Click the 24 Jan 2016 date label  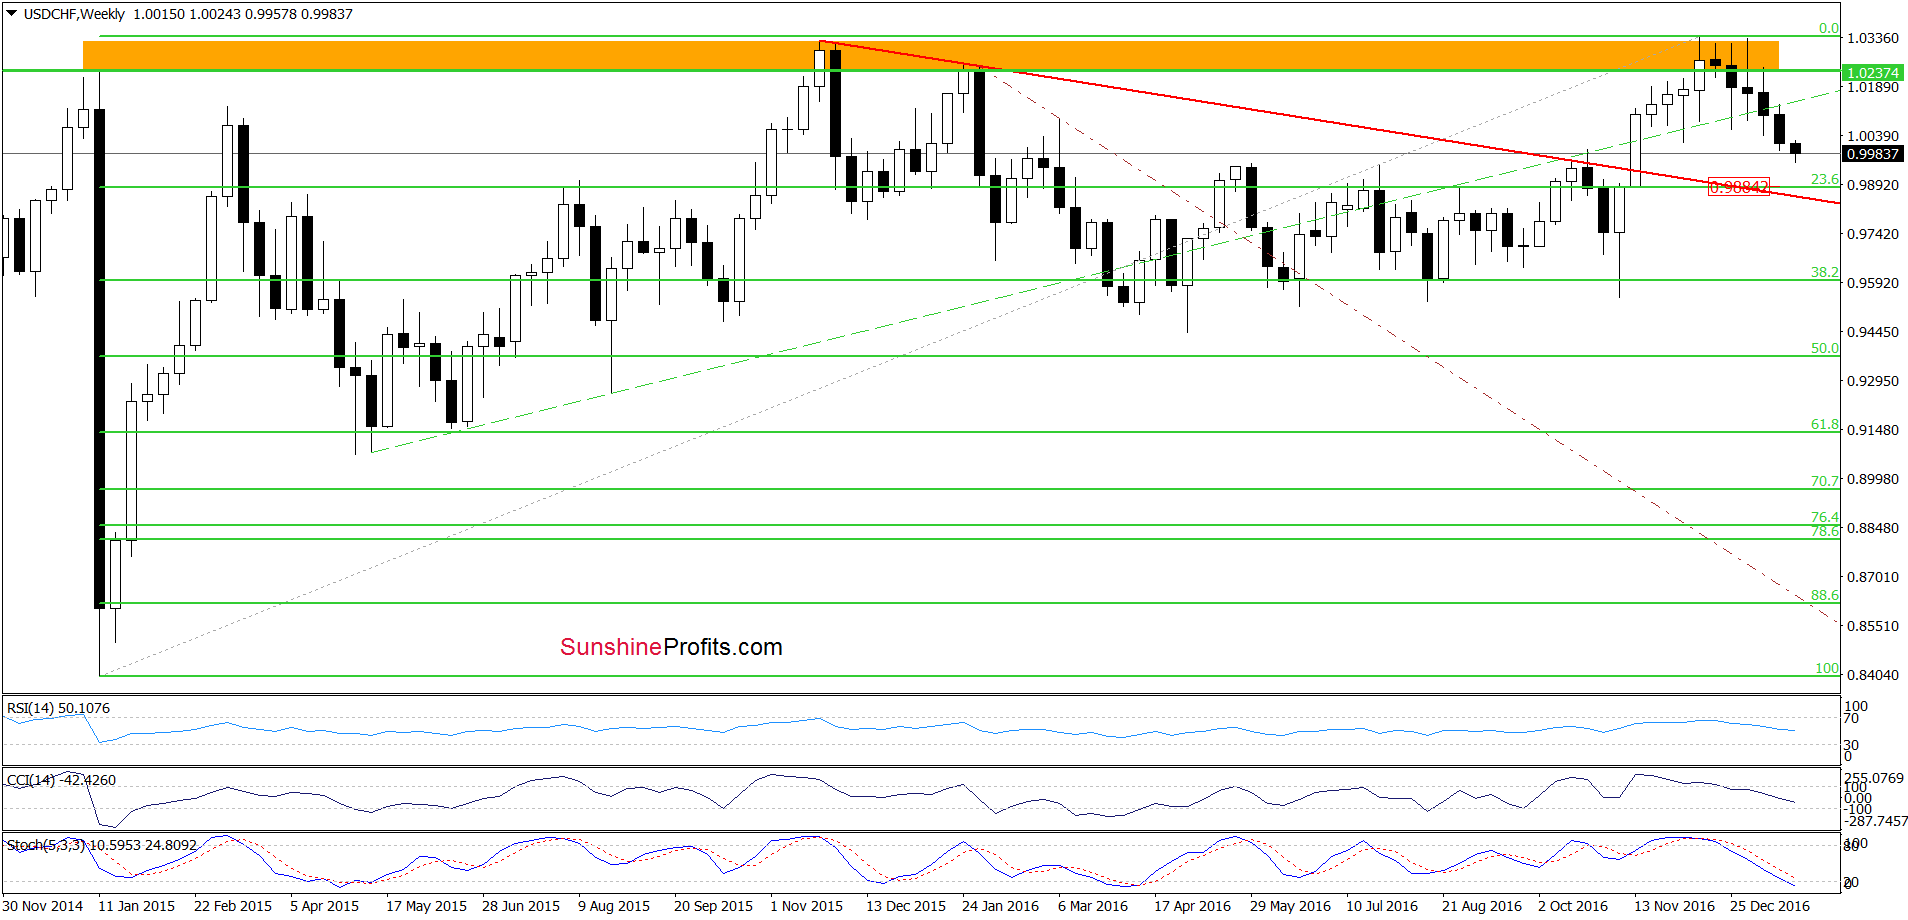(x=1001, y=906)
